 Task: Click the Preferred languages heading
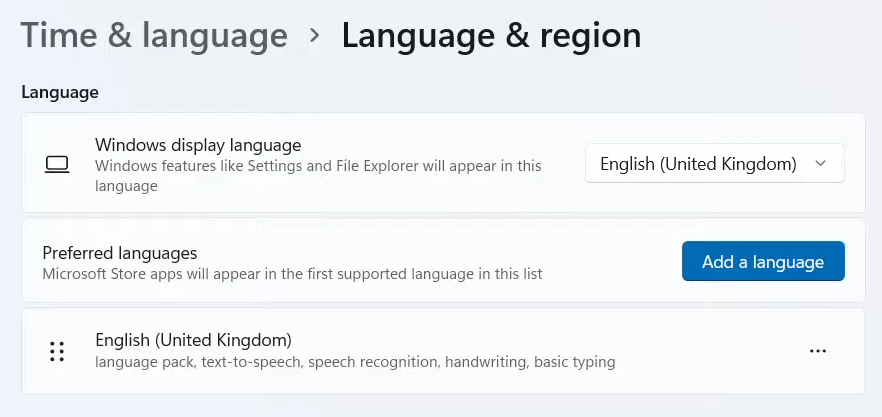[120, 253]
